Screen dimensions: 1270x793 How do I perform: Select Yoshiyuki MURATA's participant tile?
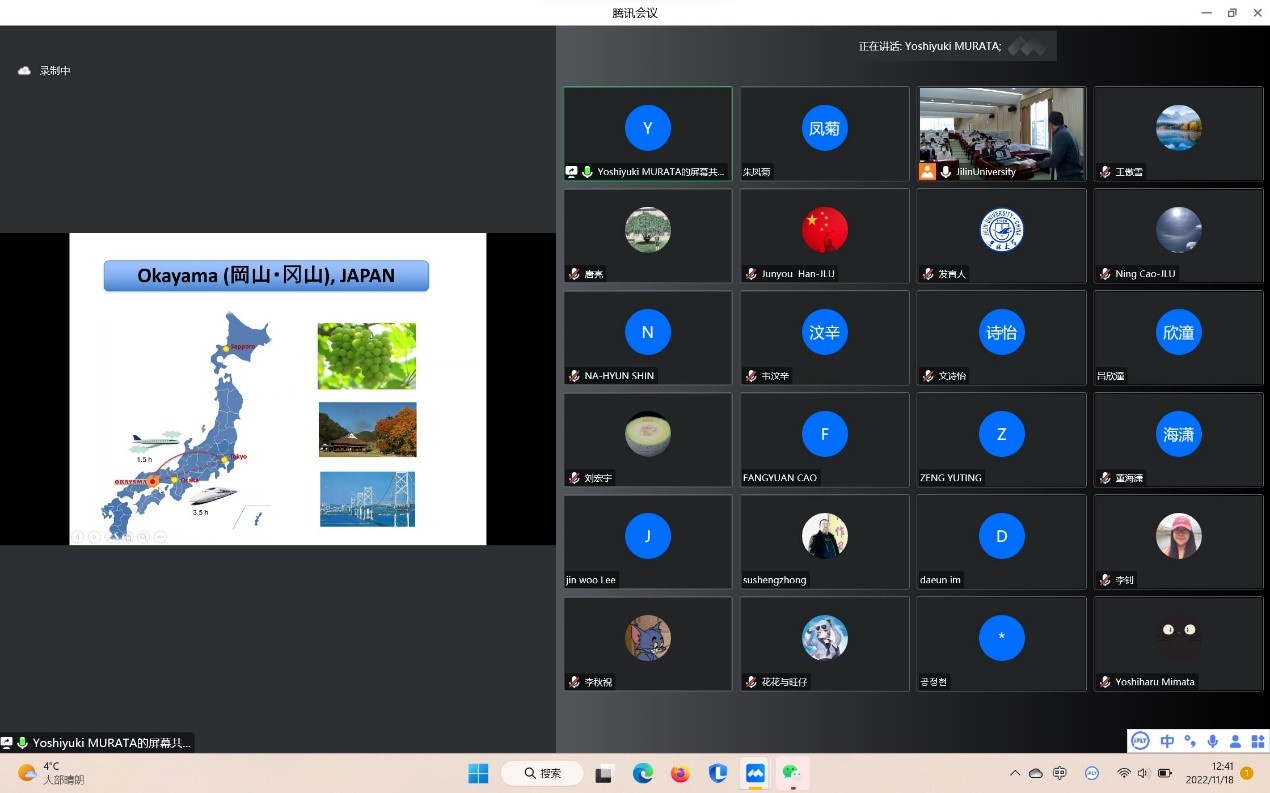(647, 133)
